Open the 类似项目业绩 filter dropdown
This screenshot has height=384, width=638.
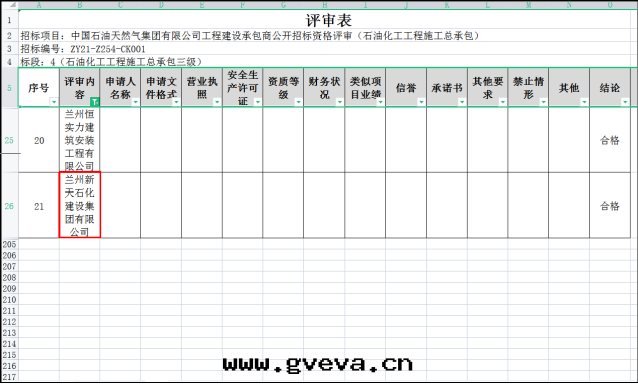pos(380,102)
